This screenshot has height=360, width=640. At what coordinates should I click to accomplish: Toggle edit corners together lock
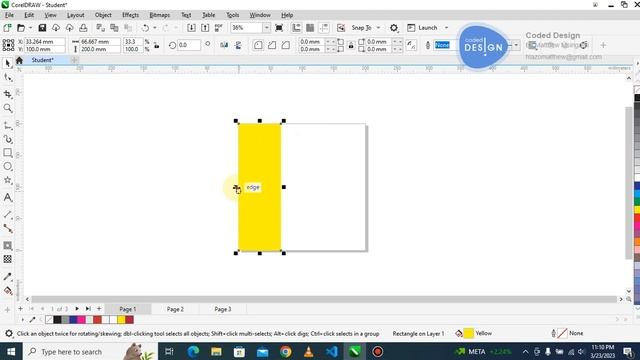point(351,45)
